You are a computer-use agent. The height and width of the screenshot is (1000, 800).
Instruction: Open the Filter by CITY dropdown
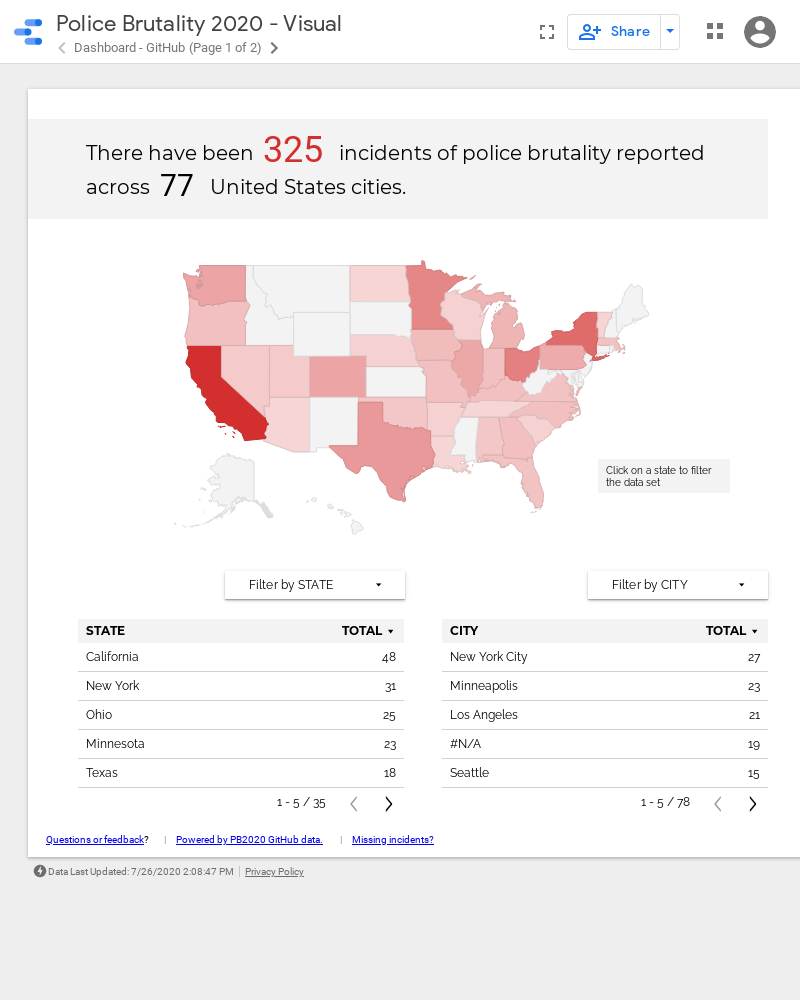tap(678, 585)
